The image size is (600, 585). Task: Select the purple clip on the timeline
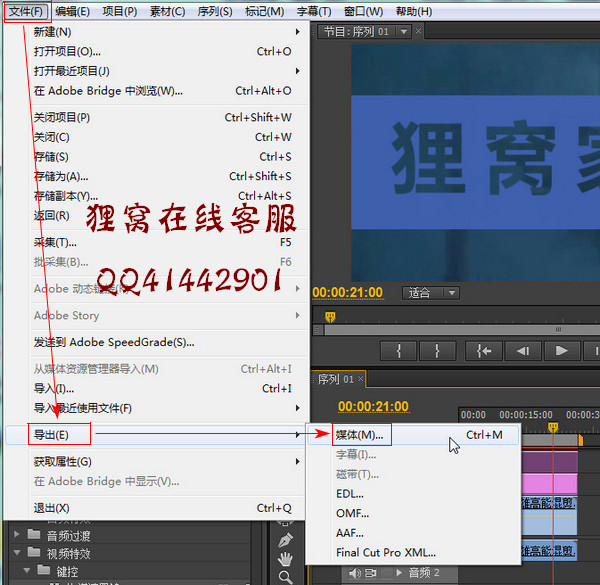(x=549, y=462)
